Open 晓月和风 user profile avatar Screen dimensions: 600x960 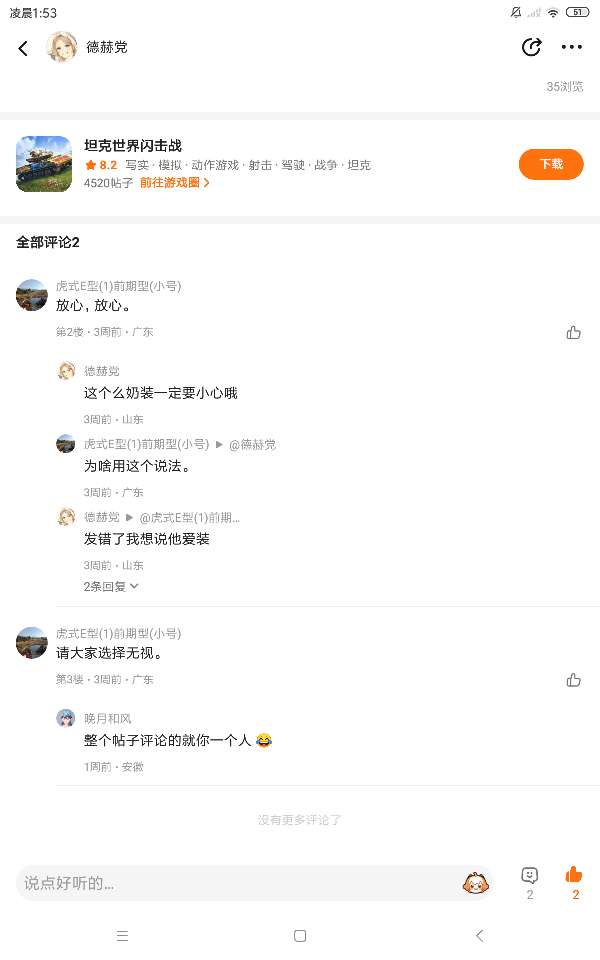tap(66, 718)
